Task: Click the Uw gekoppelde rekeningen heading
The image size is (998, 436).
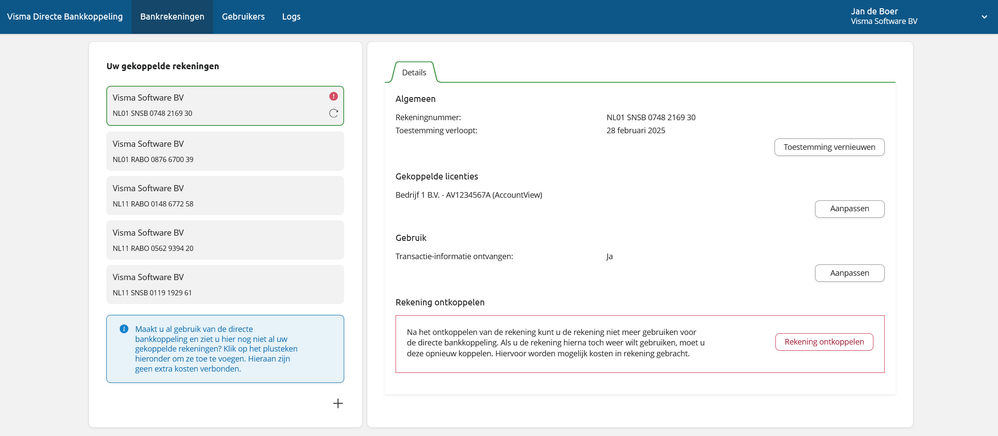Action: coord(163,65)
